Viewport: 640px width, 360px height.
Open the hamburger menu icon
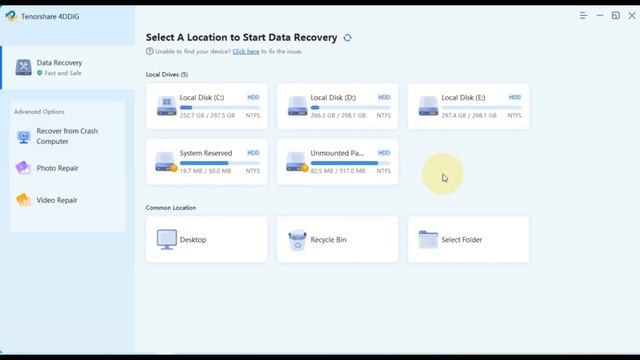point(583,16)
